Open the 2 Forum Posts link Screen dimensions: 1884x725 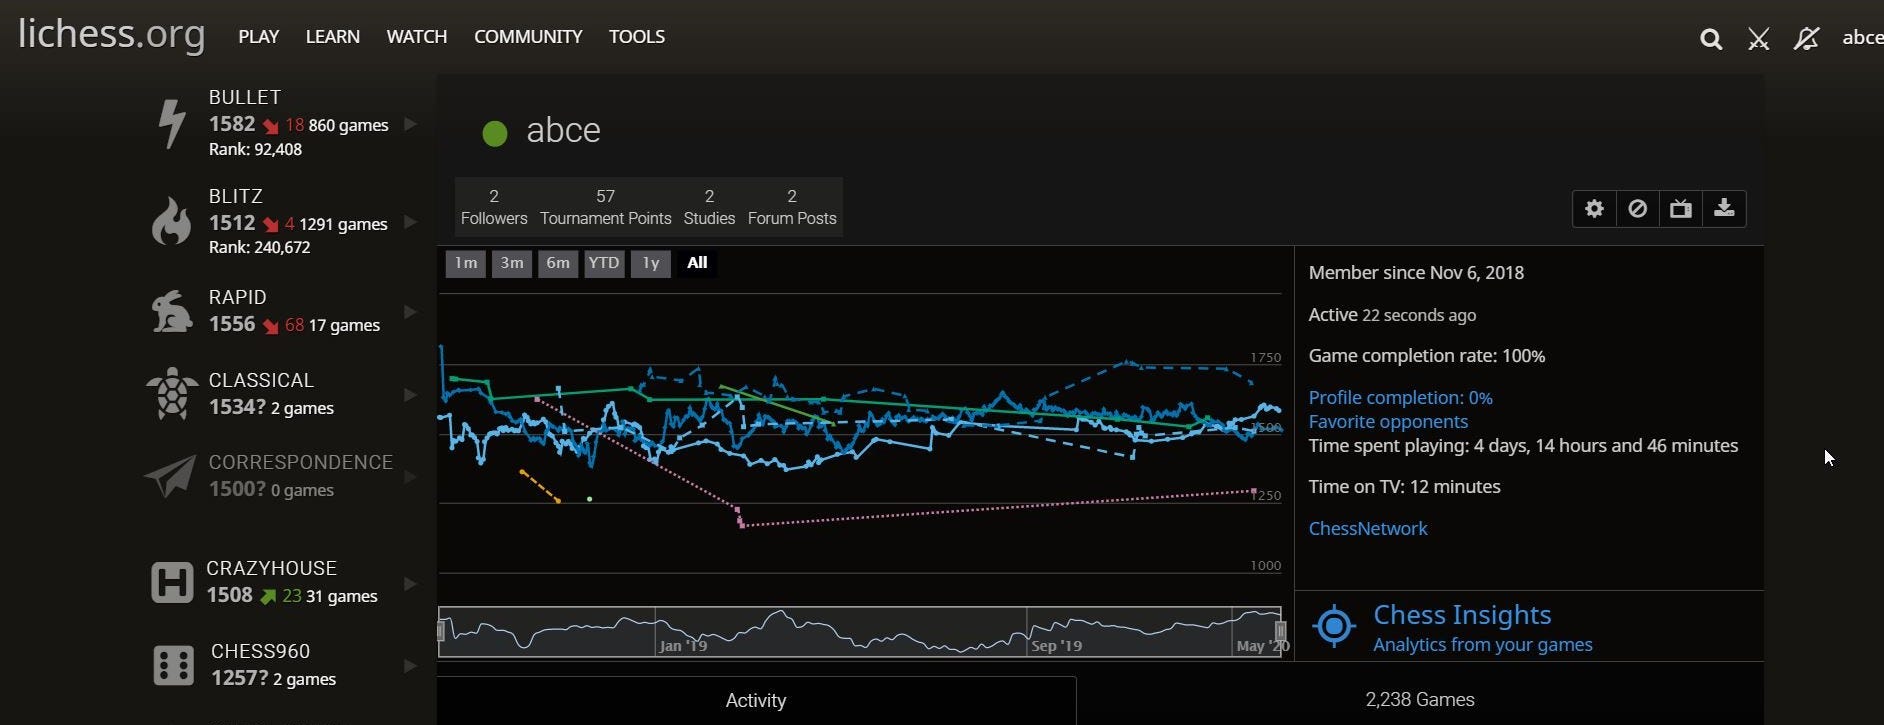pyautogui.click(x=792, y=207)
